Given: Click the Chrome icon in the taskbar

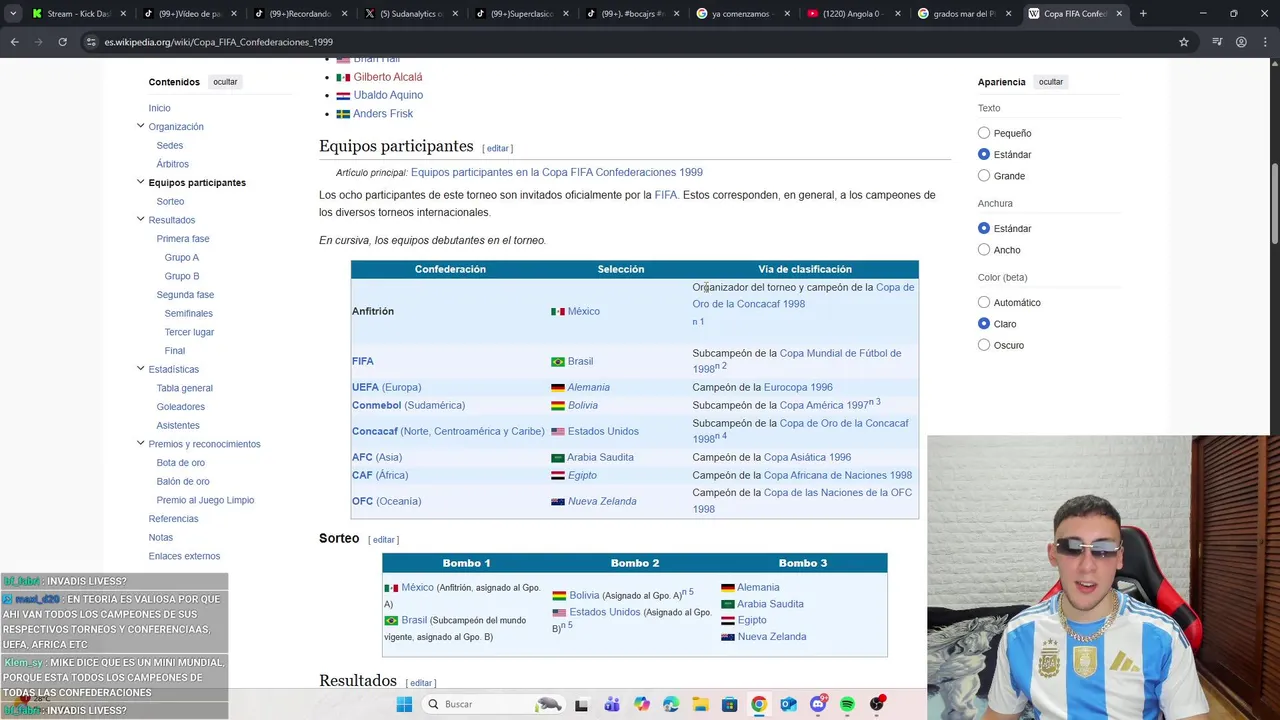Looking at the screenshot, I should click(x=759, y=704).
